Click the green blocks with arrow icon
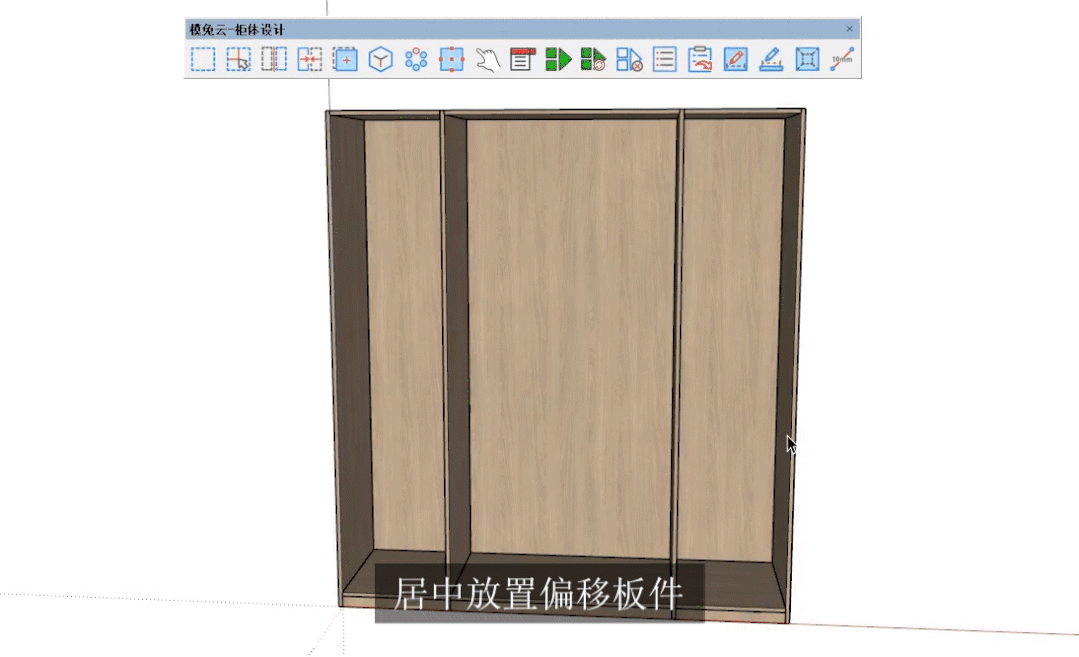This screenshot has width=1079, height=657. pos(558,60)
